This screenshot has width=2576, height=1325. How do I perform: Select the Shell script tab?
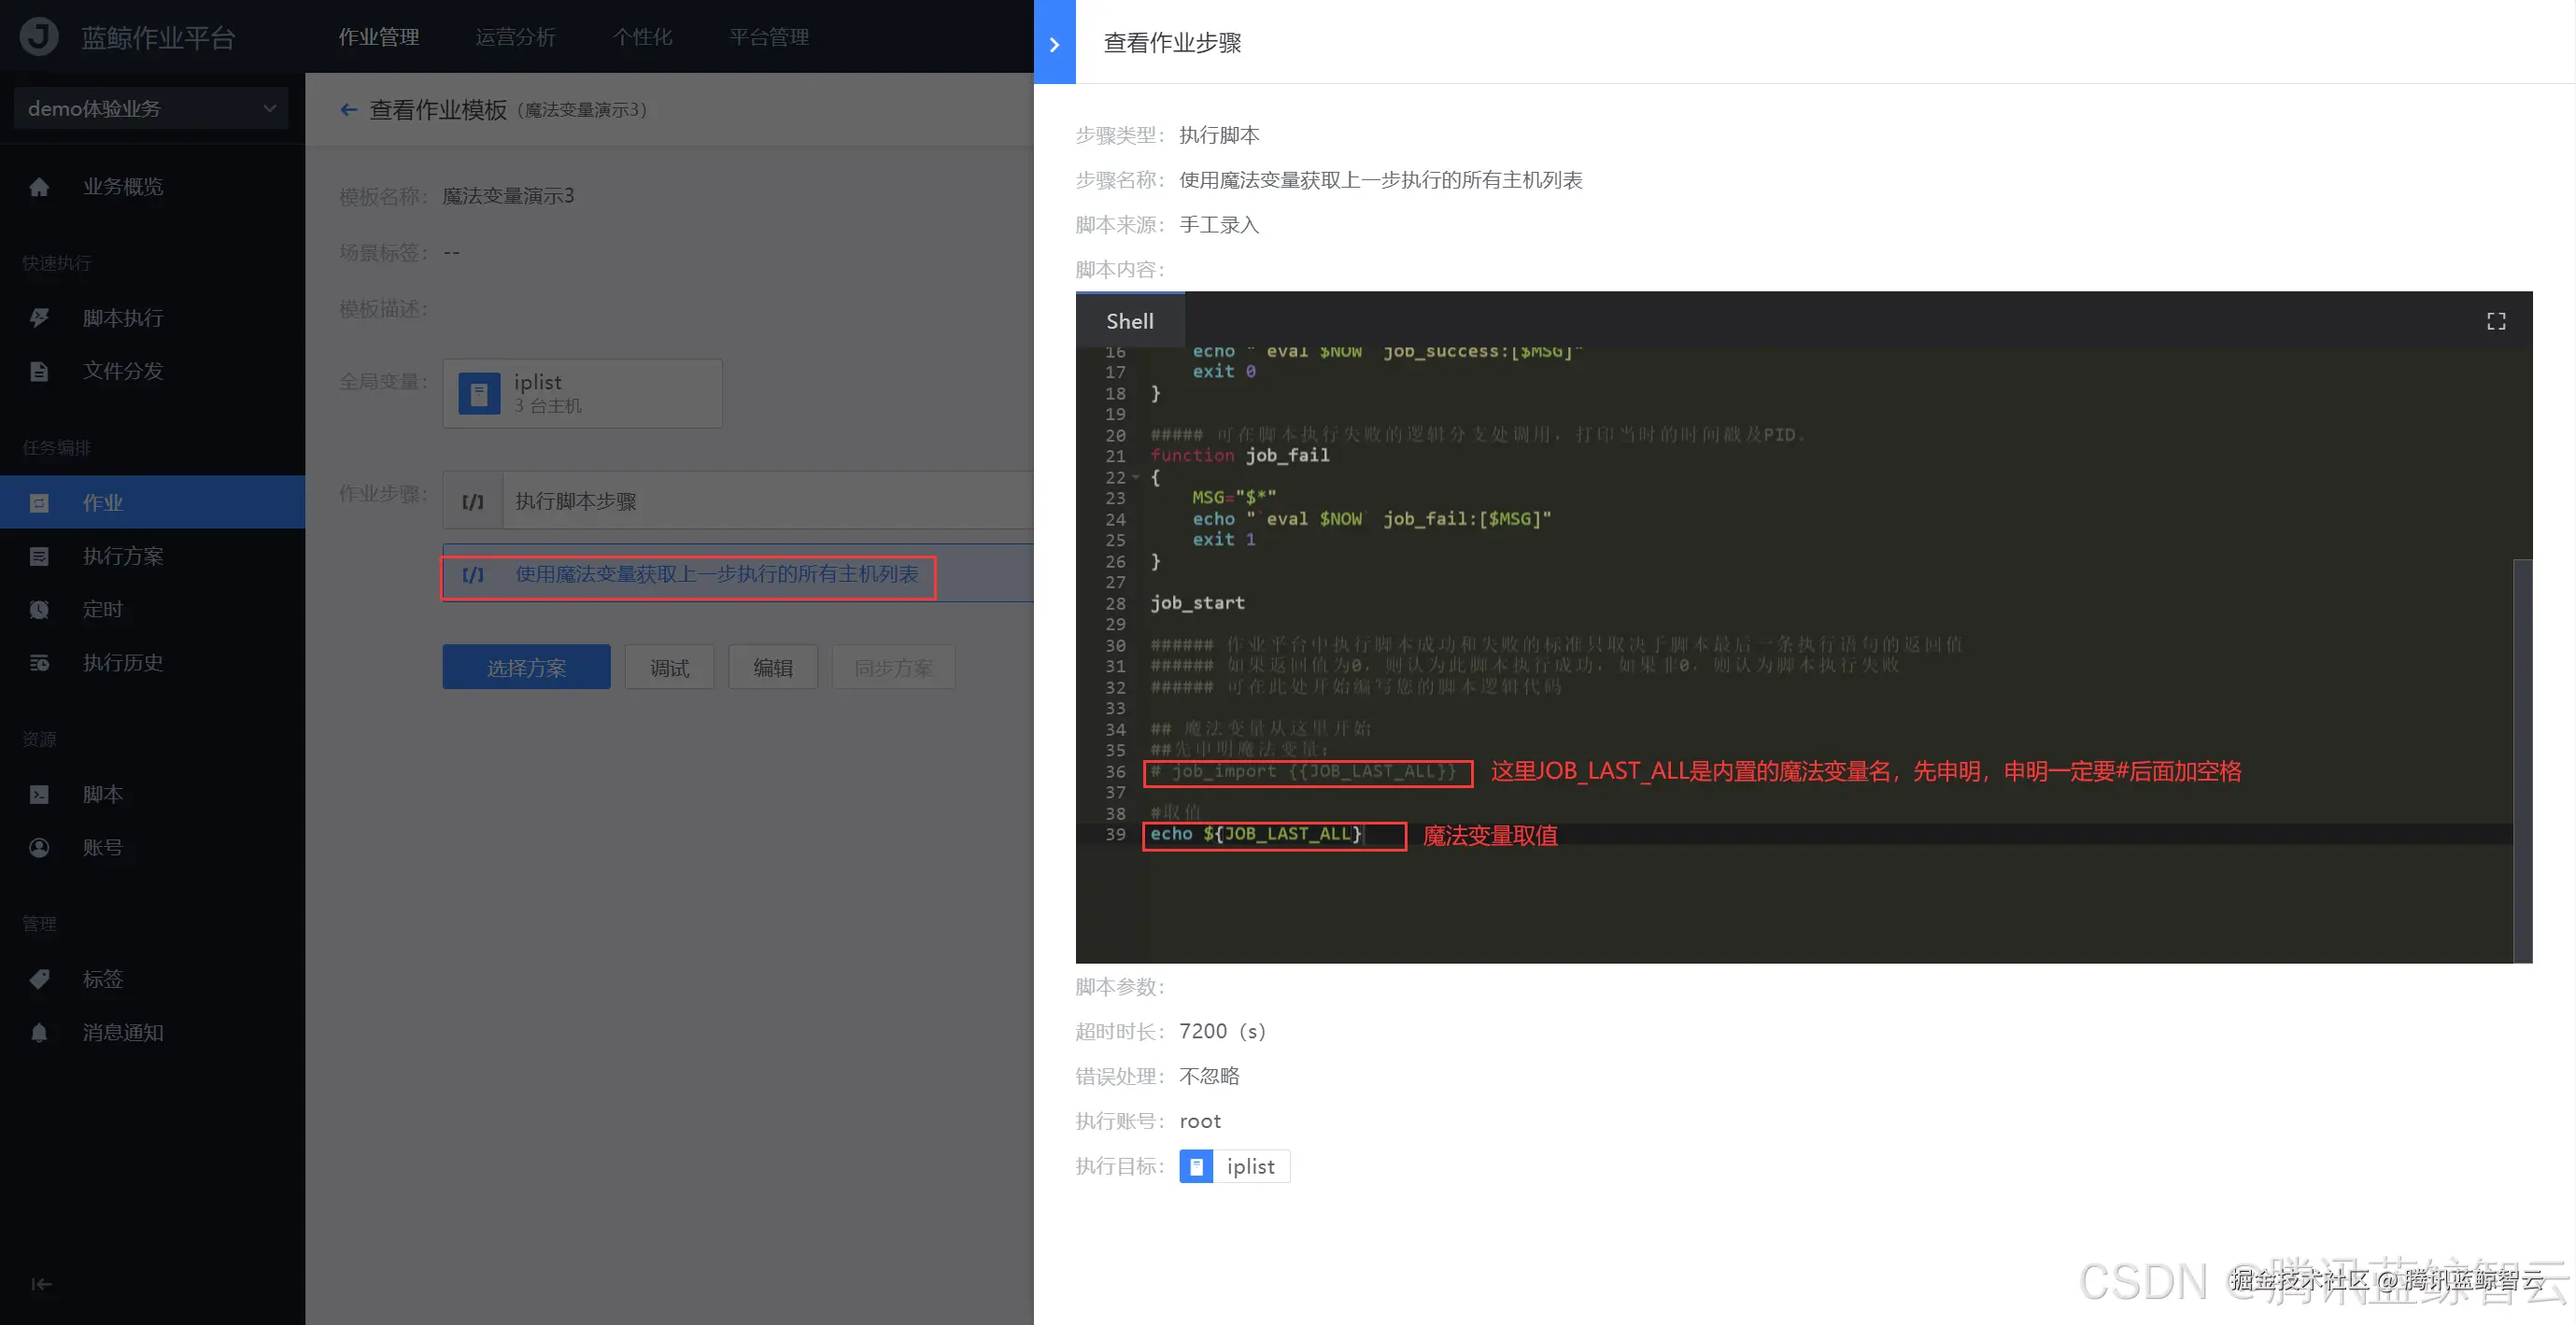point(1130,321)
